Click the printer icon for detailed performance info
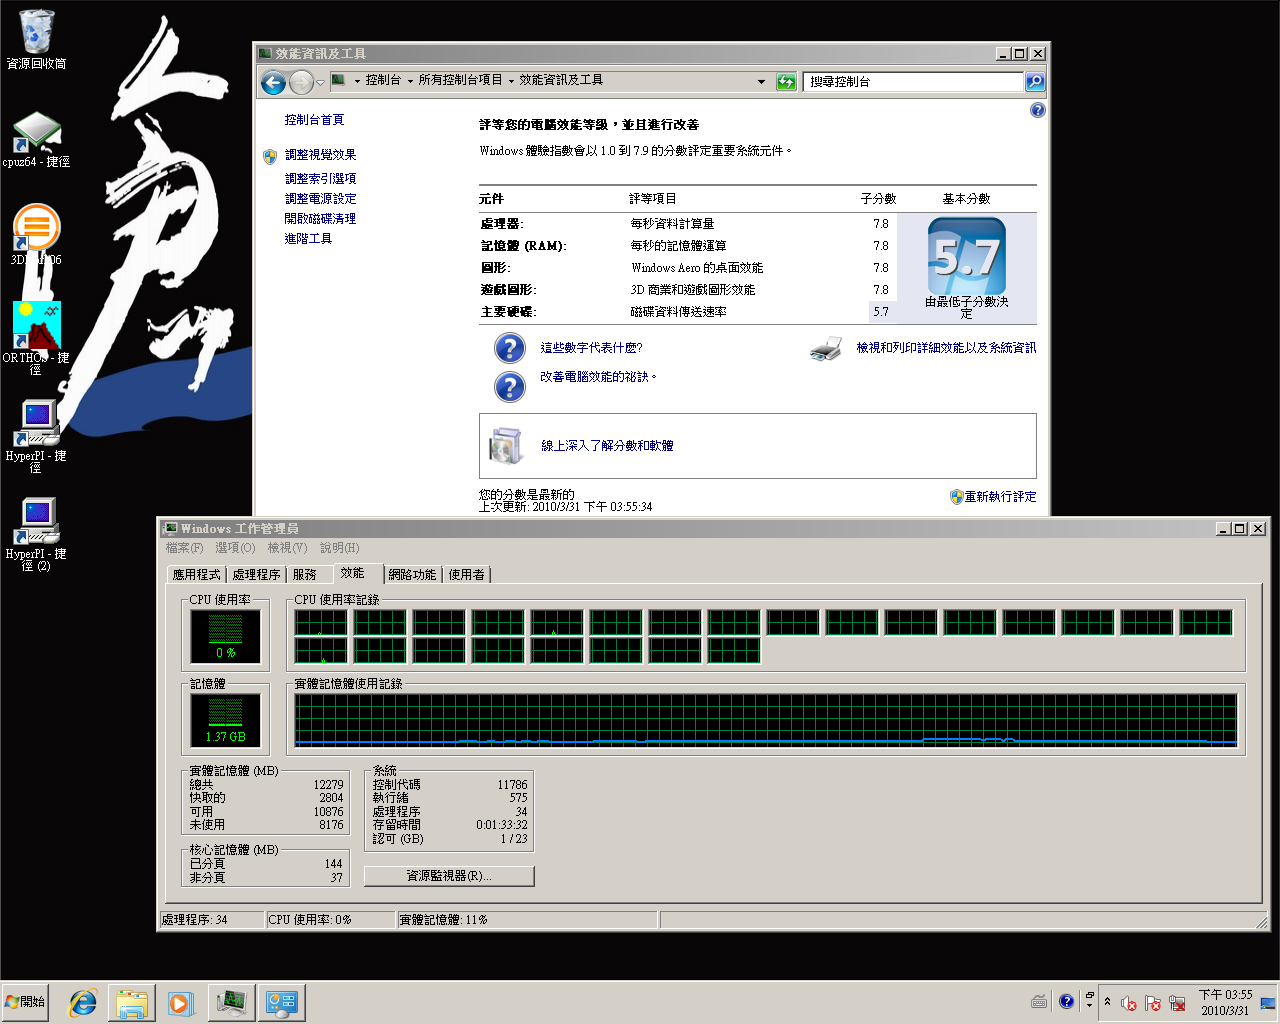This screenshot has height=1024, width=1280. pyautogui.click(x=826, y=348)
